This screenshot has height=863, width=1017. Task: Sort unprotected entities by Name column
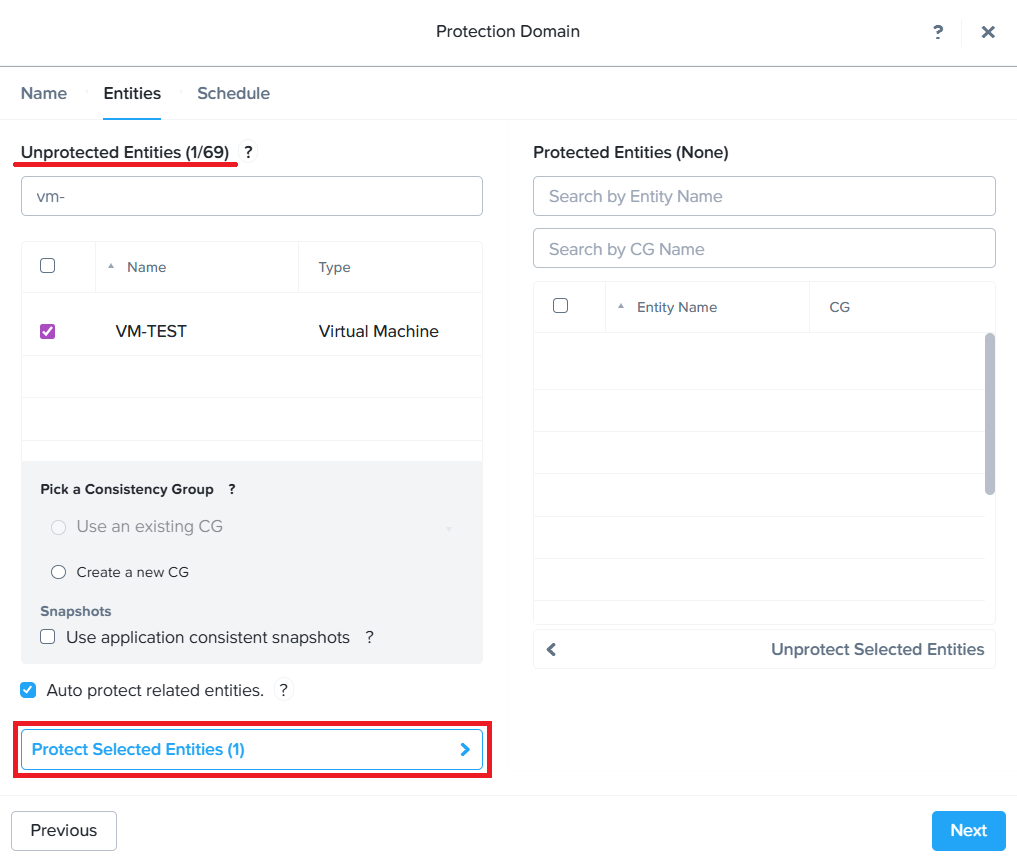146,267
